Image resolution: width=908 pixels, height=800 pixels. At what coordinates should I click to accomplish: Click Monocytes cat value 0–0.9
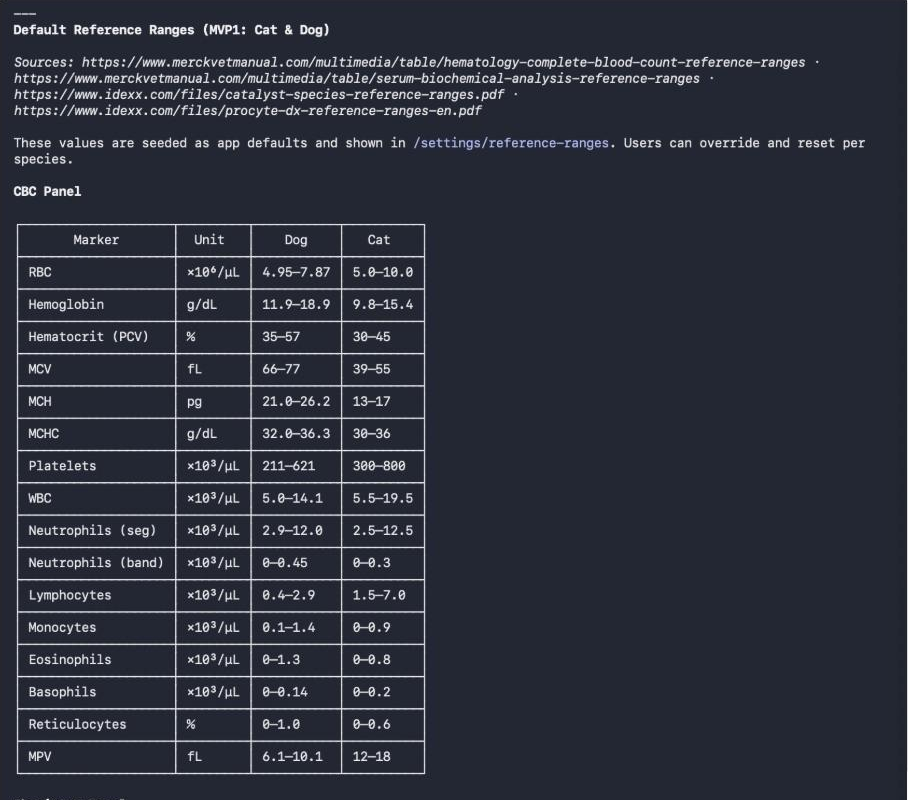pyautogui.click(x=371, y=627)
